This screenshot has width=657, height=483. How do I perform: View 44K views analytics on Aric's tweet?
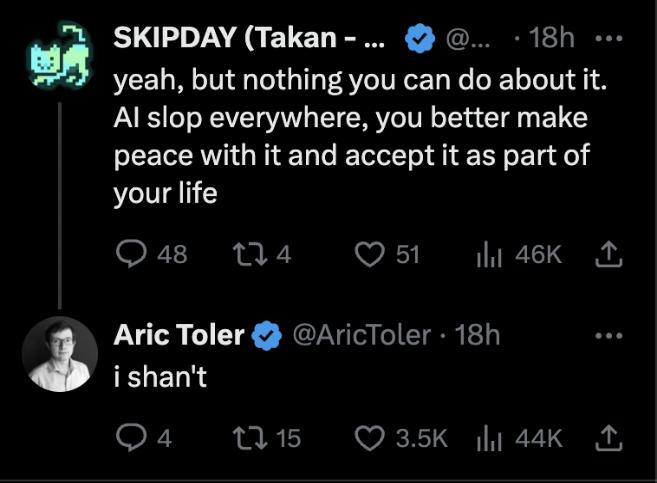(488, 438)
